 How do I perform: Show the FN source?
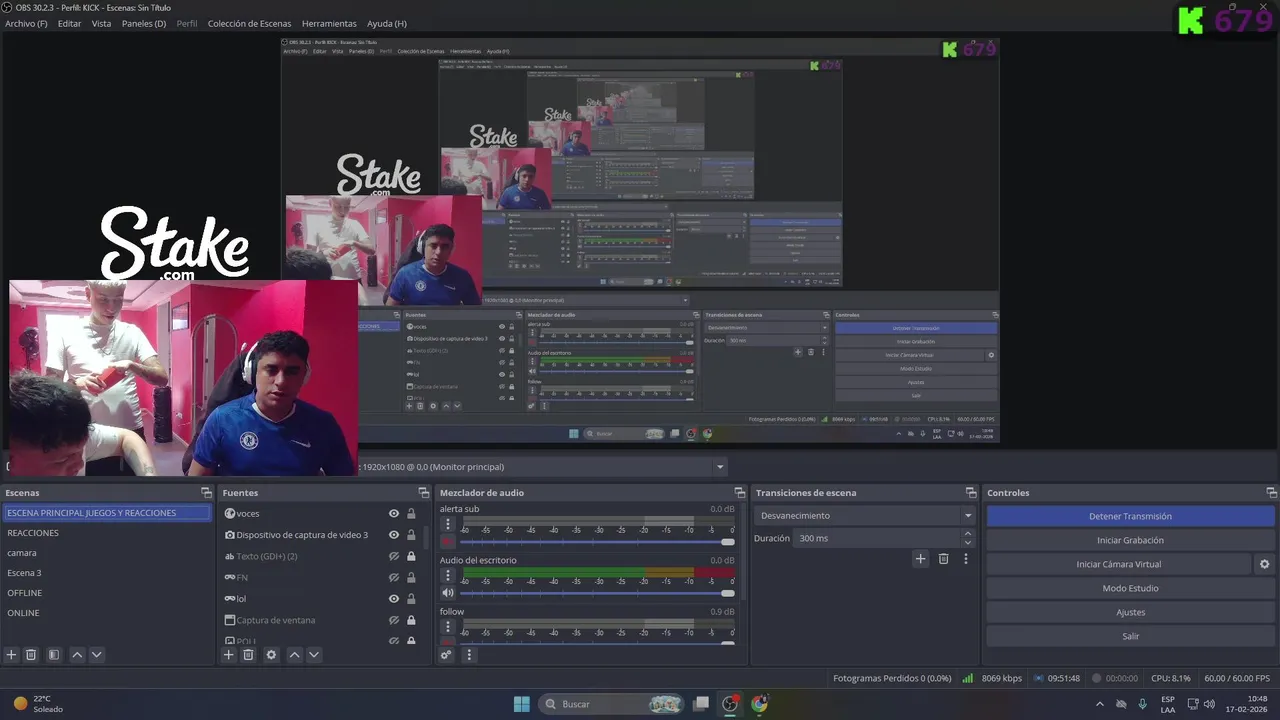point(394,578)
